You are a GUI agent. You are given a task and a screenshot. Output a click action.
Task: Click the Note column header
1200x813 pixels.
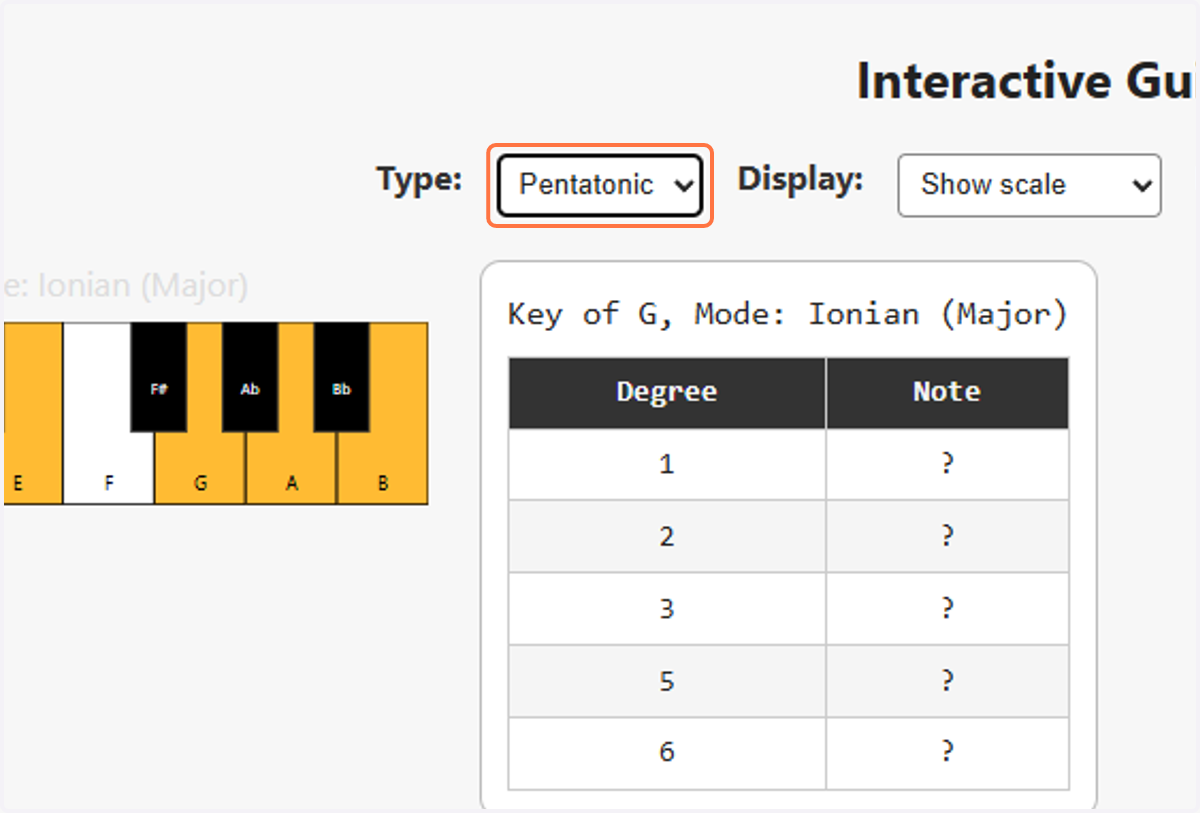(x=947, y=392)
